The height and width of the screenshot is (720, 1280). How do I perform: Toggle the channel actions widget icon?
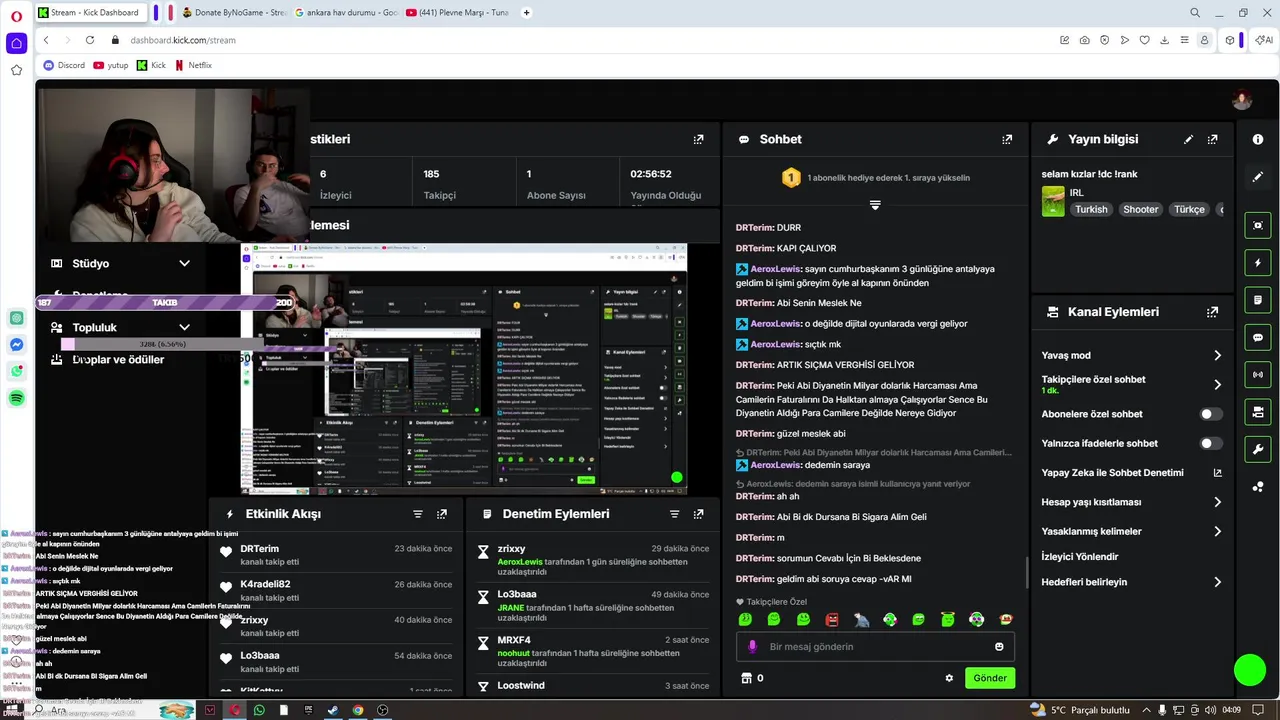[1258, 412]
